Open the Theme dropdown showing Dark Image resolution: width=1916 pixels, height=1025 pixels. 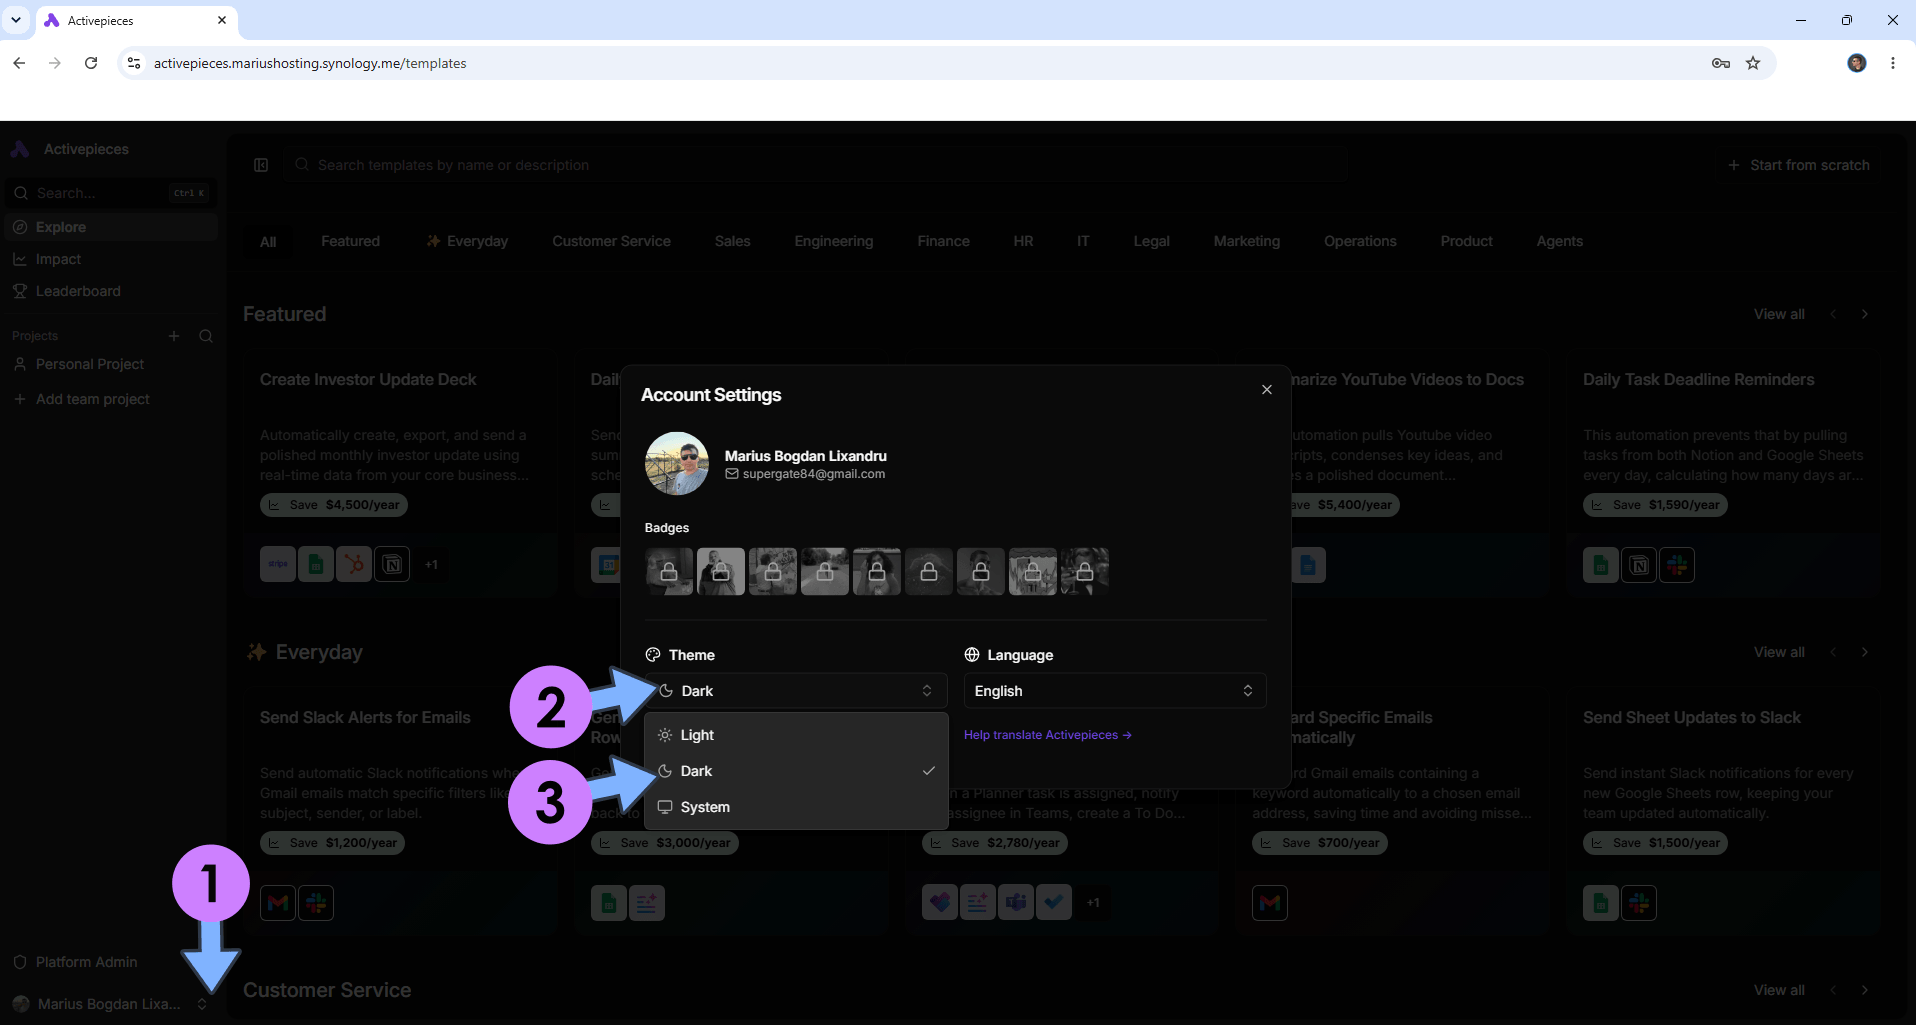pyautogui.click(x=796, y=691)
